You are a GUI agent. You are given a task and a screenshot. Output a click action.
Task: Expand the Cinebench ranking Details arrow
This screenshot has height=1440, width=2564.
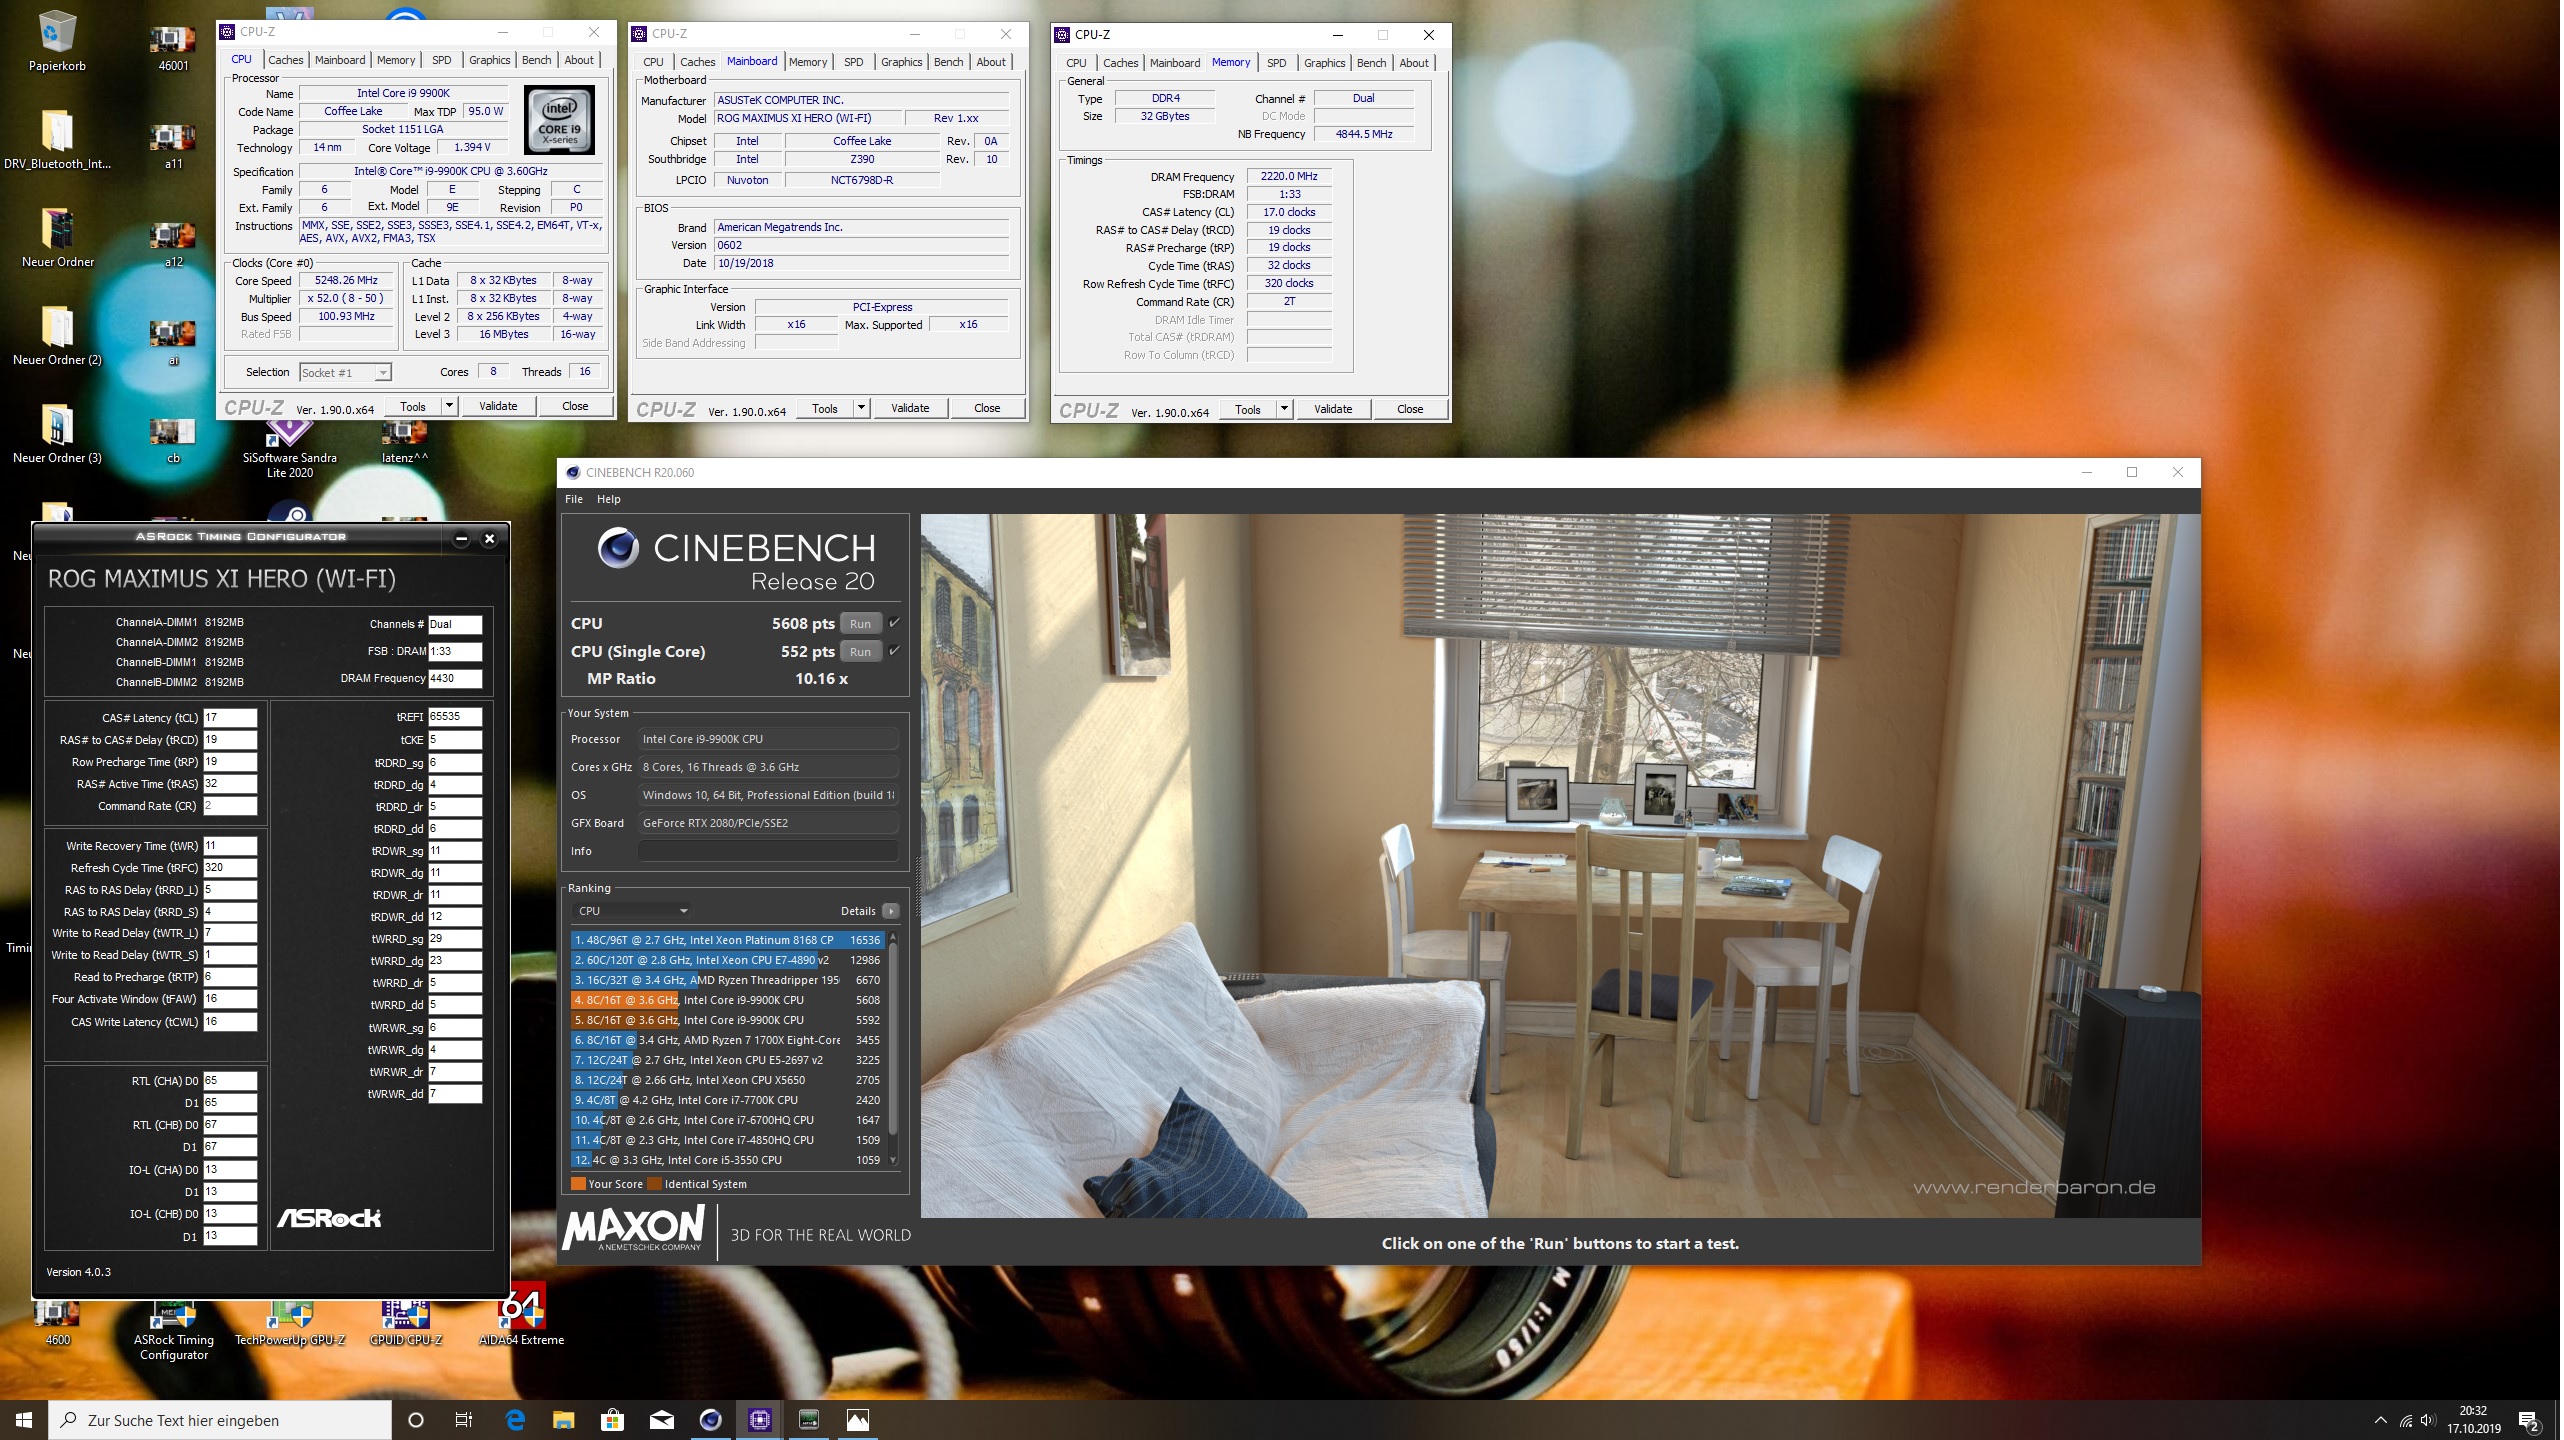click(891, 911)
